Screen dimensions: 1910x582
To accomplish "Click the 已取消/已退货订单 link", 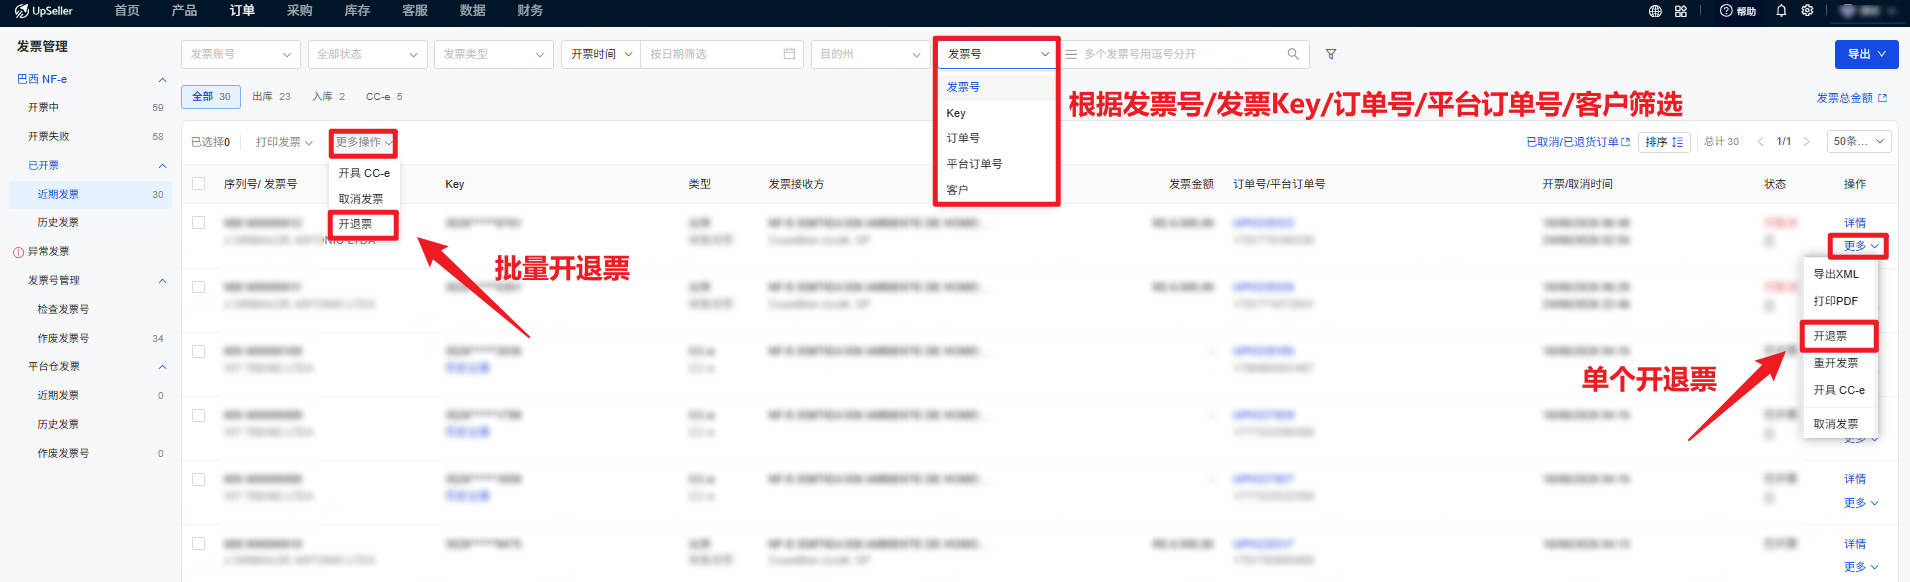I will (x=1572, y=142).
